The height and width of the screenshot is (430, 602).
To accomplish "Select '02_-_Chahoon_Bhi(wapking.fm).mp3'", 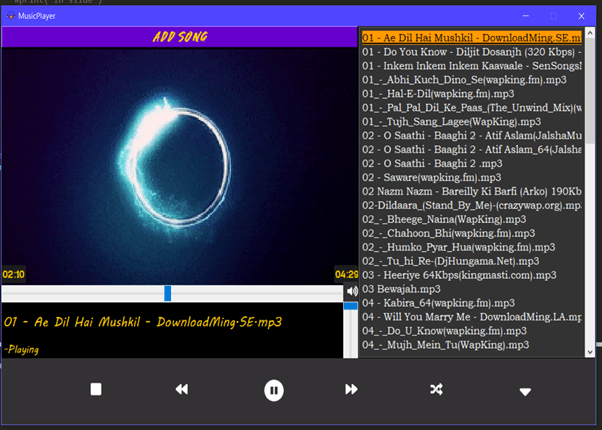I will click(x=448, y=233).
